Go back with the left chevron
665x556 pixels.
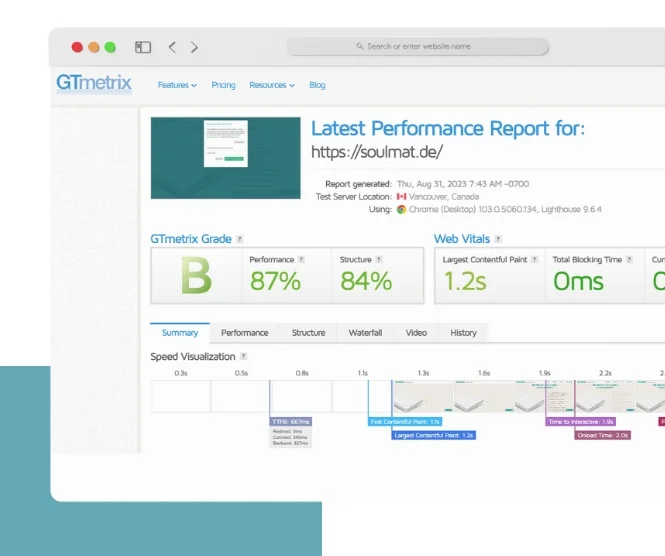click(x=172, y=47)
